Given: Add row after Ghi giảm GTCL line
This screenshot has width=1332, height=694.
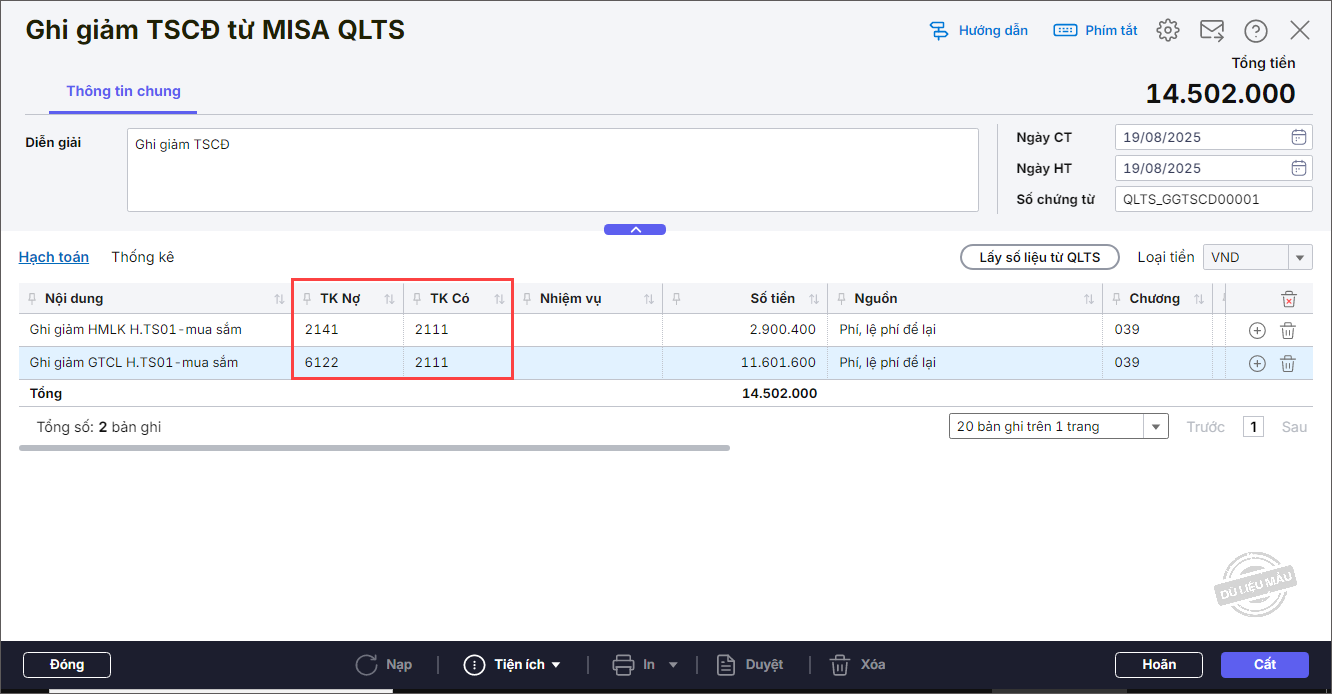Looking at the screenshot, I should tap(1257, 363).
